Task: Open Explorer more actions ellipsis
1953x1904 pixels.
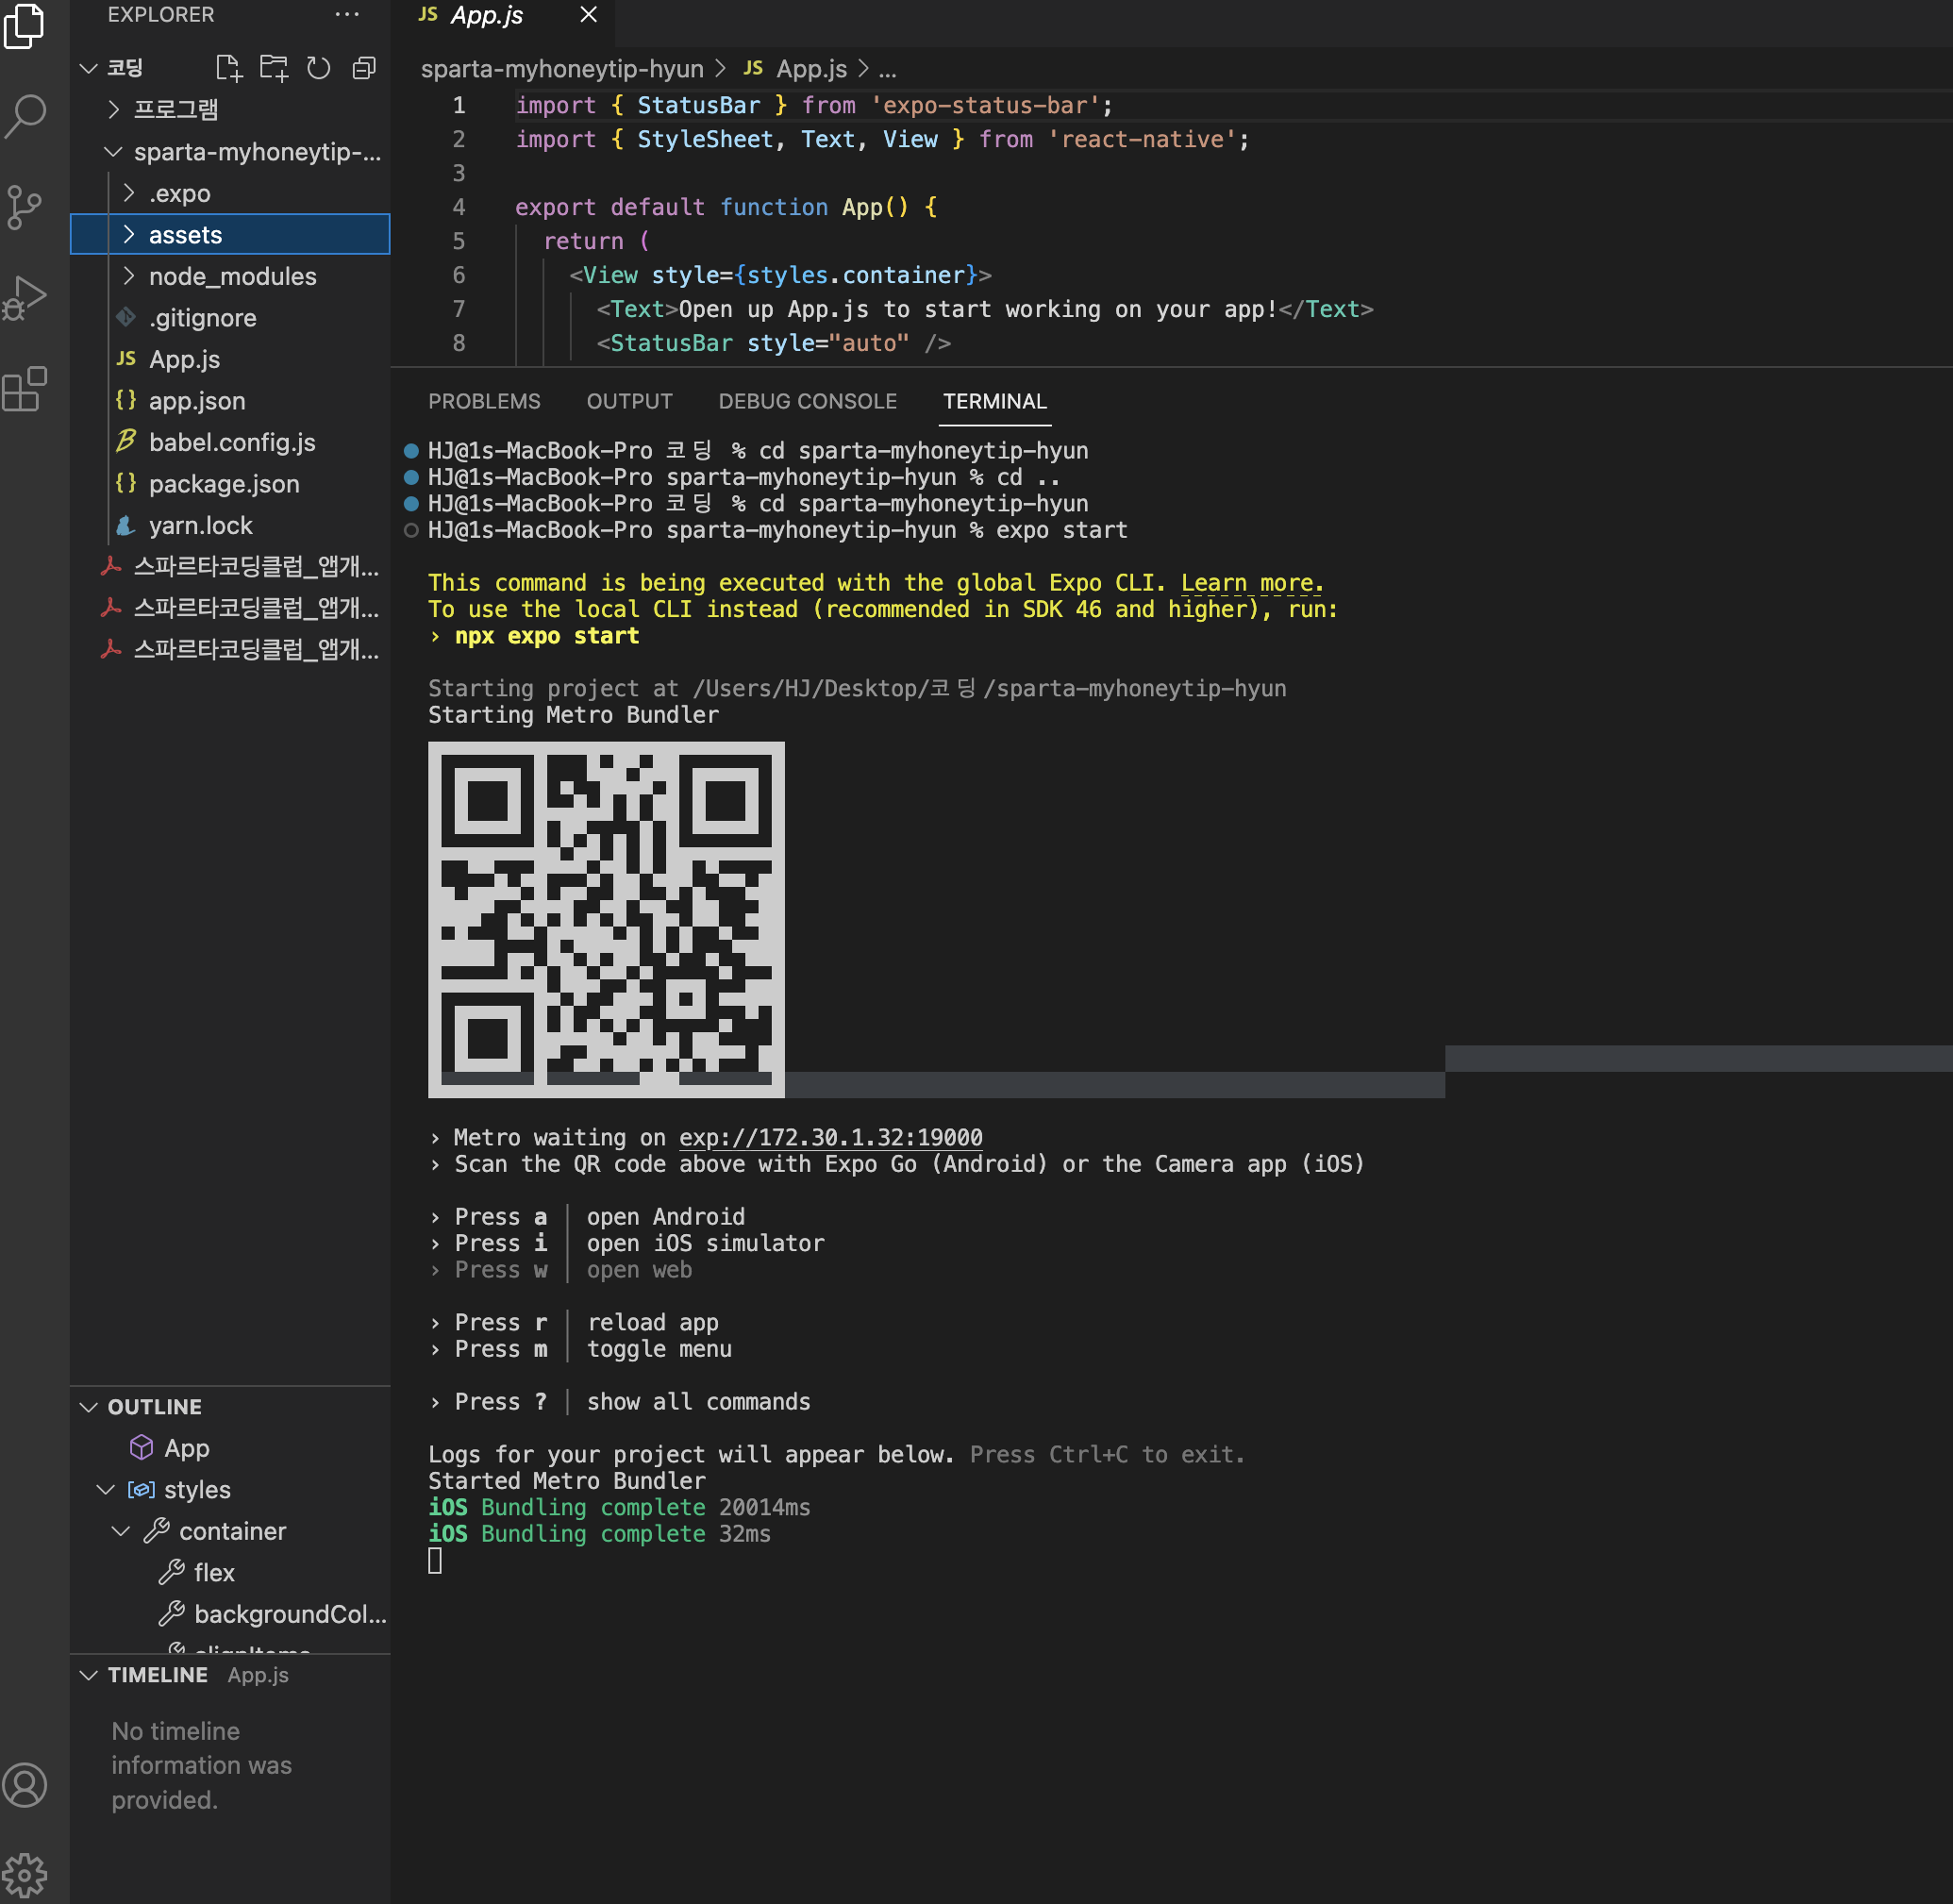Action: [x=347, y=15]
